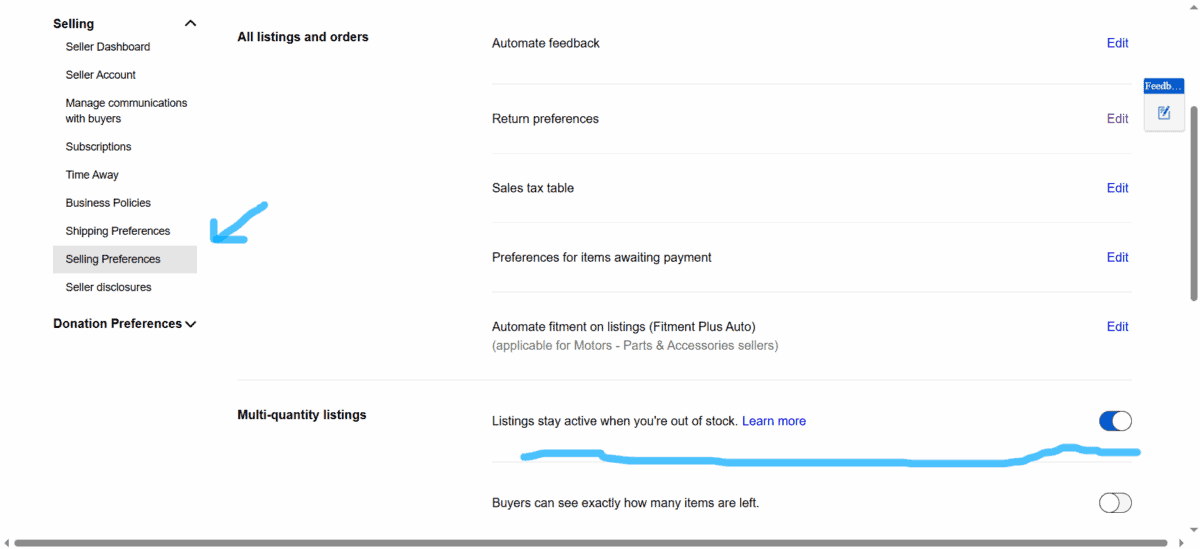Go to Subscriptions page
1200x549 pixels.
(98, 147)
